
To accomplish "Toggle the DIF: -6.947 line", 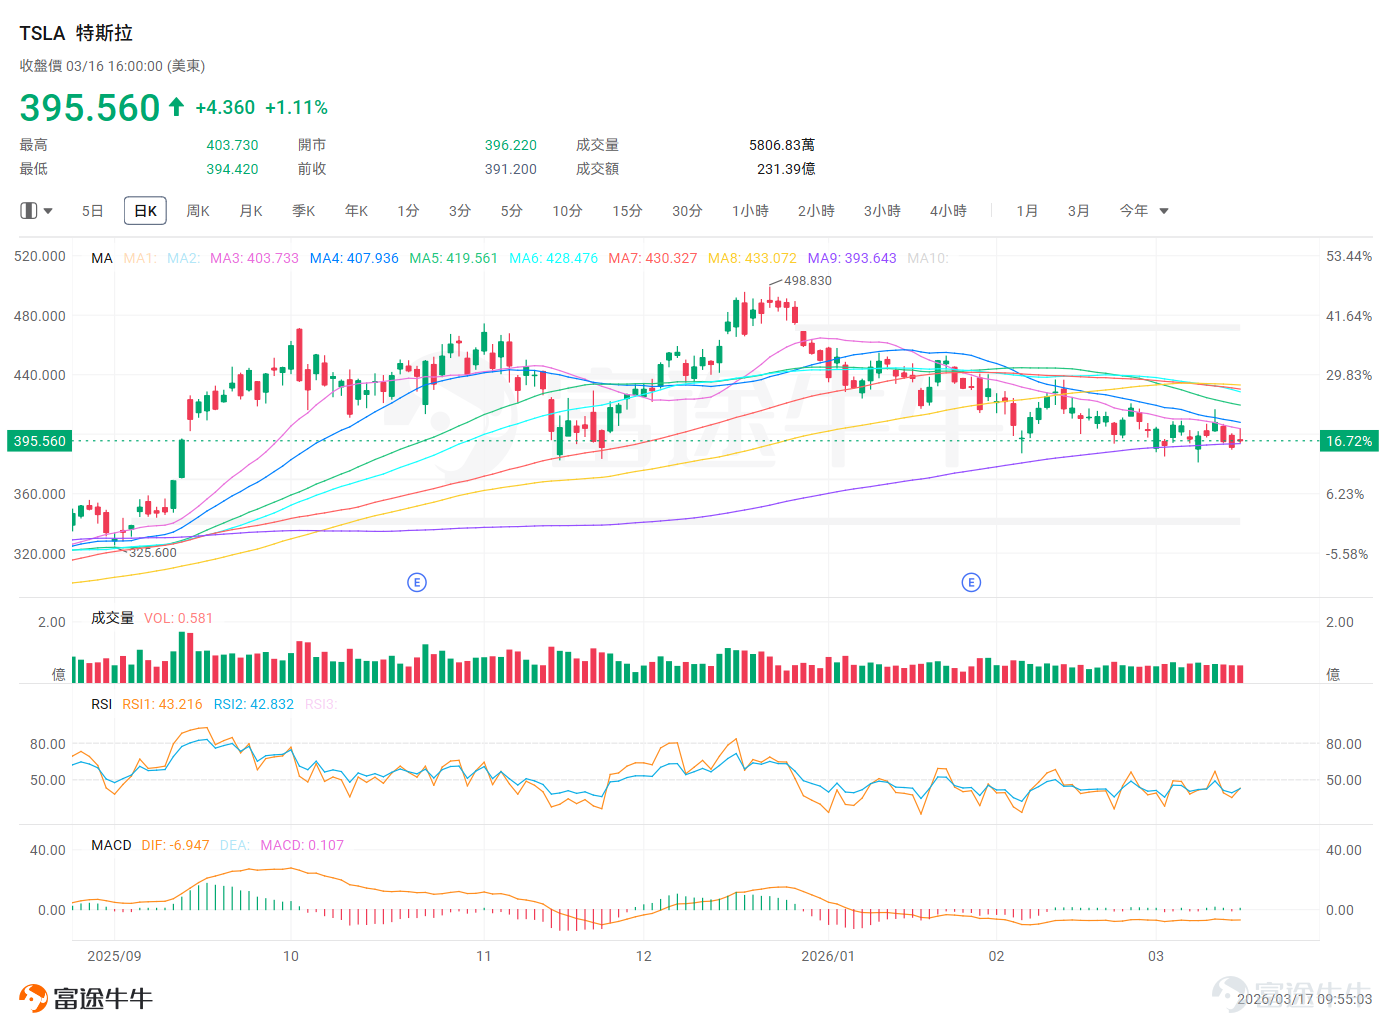I will (176, 845).
